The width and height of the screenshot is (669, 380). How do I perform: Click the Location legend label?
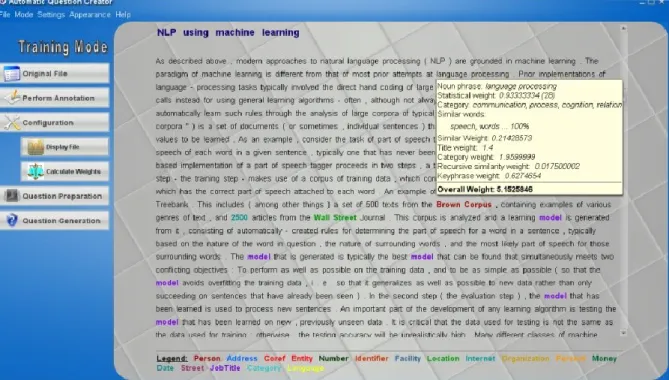[443, 358]
